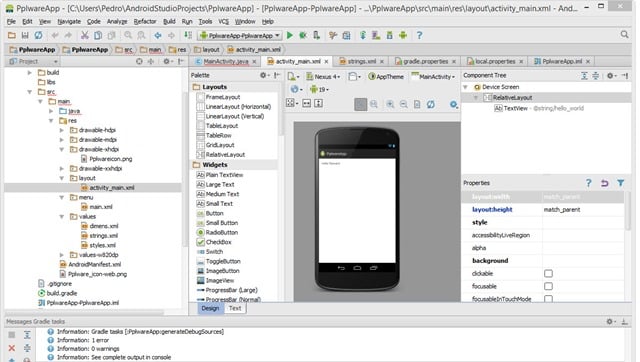Filter properties with funnel icon
This screenshot has width=640, height=362.
(x=620, y=183)
